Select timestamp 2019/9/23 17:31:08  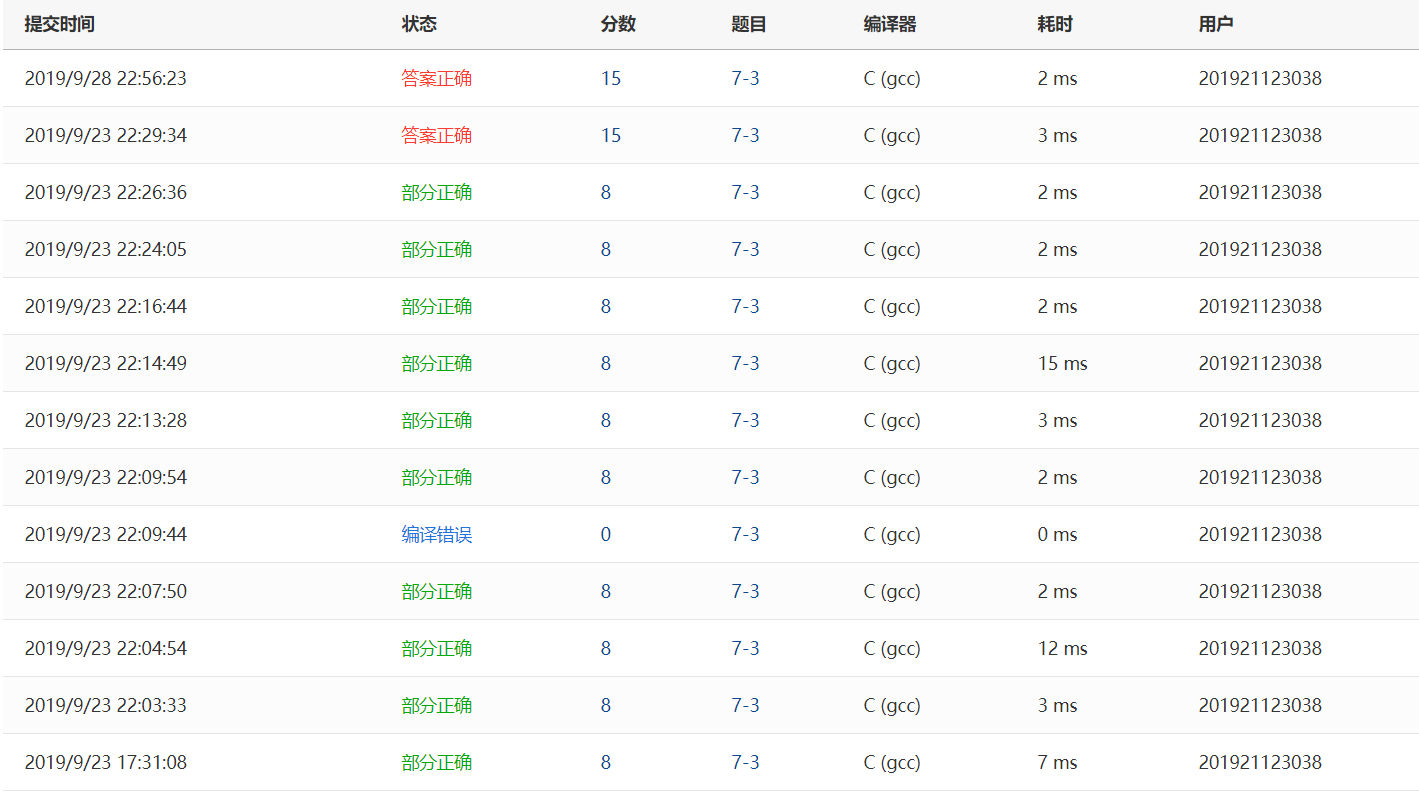(x=106, y=762)
